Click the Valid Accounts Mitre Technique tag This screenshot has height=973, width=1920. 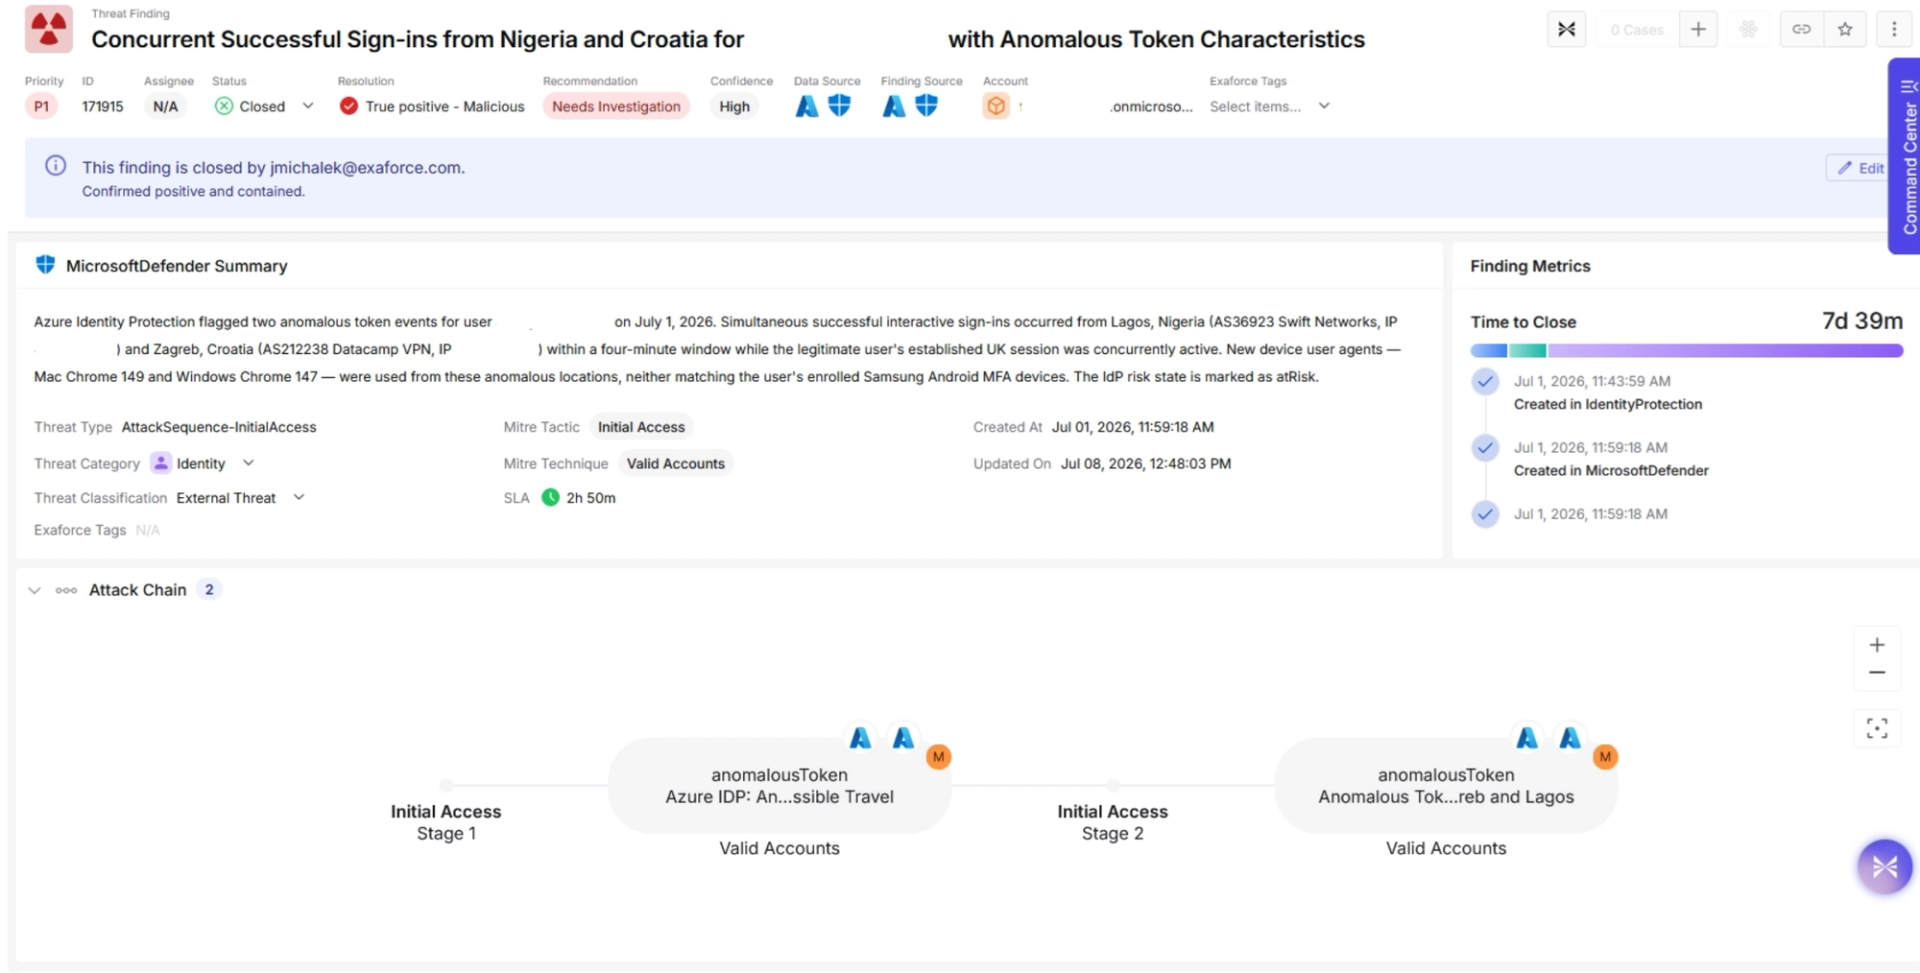(x=676, y=463)
